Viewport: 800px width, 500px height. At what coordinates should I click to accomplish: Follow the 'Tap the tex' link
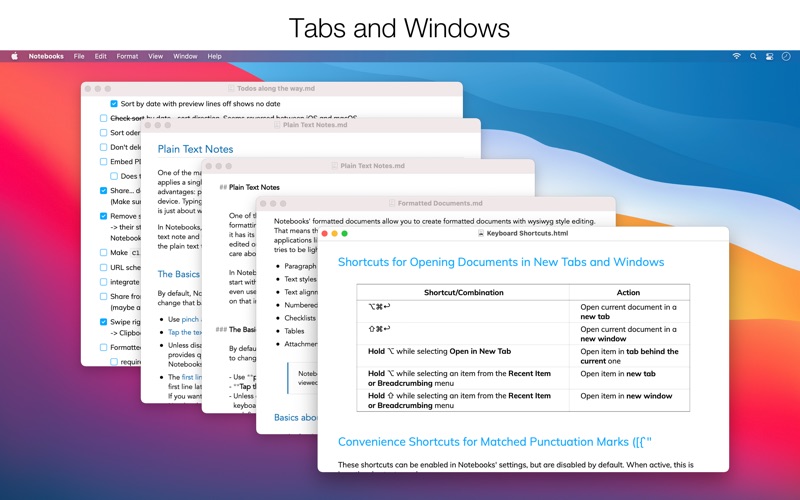coord(185,332)
